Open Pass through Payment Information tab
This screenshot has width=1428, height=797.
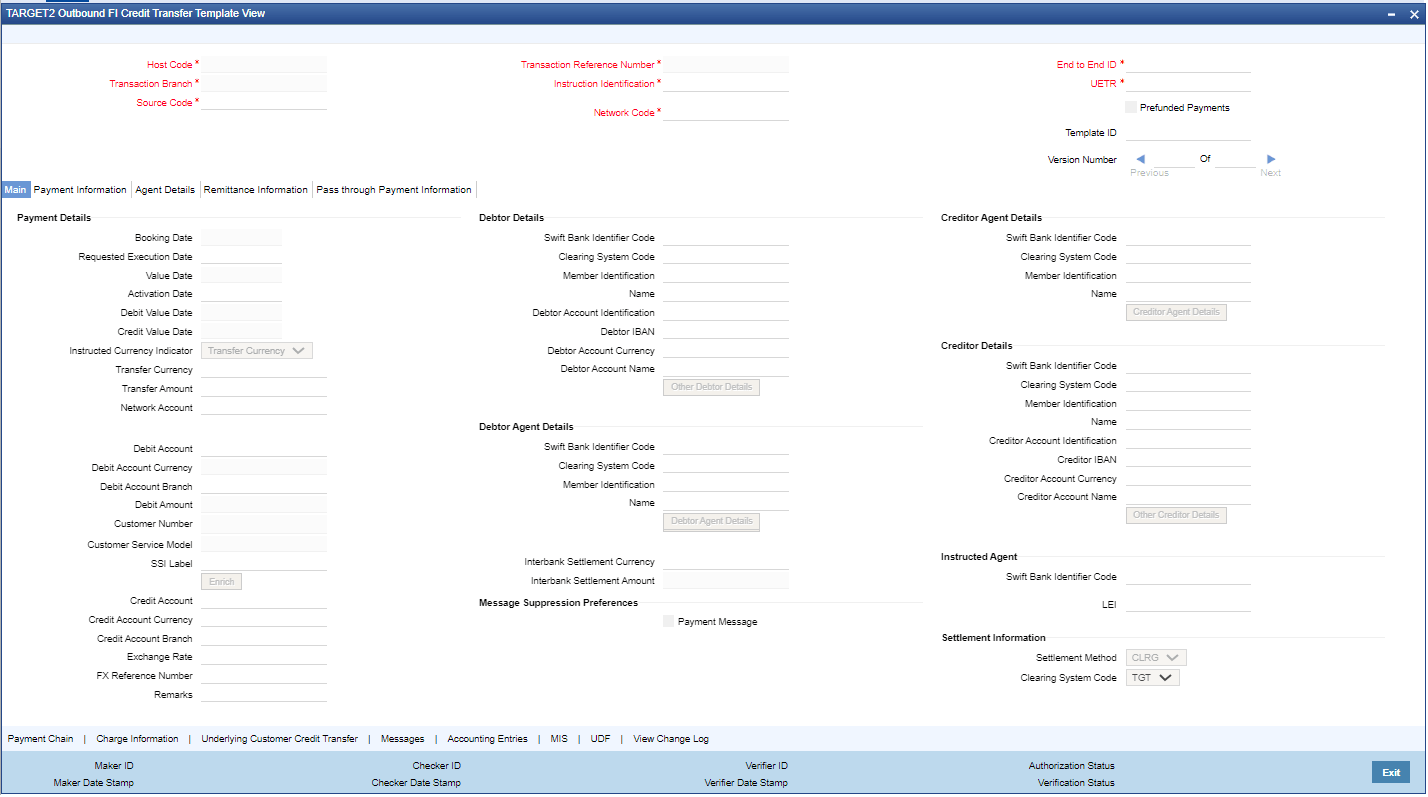click(394, 189)
